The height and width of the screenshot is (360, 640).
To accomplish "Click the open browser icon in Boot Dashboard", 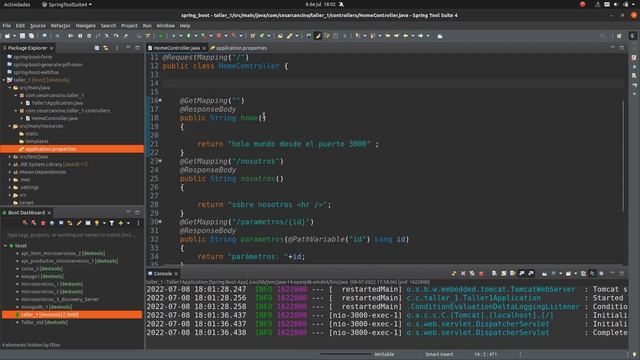I will pyautogui.click(x=52, y=223).
